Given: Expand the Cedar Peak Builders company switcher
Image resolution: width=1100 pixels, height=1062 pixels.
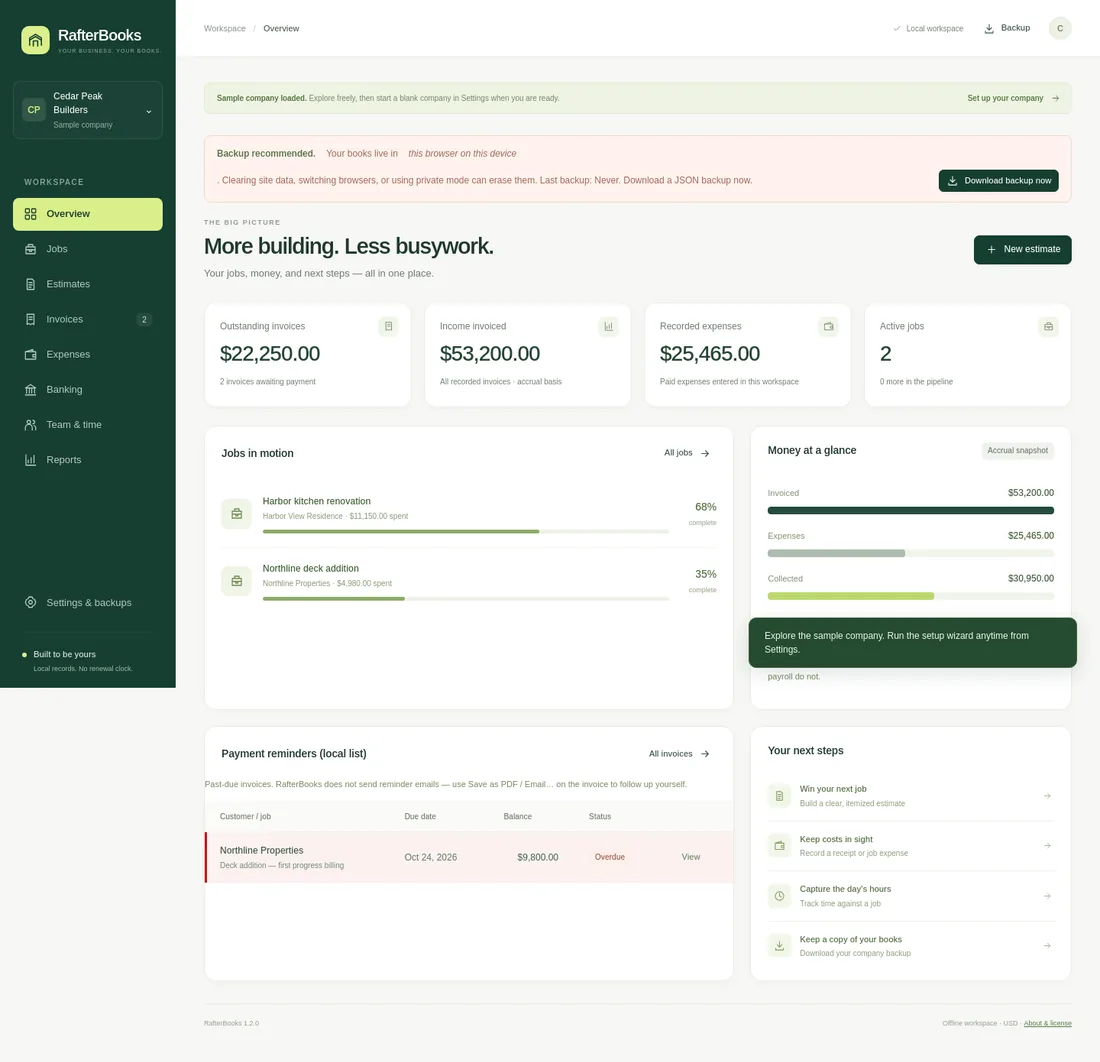Looking at the screenshot, I should 88,110.
